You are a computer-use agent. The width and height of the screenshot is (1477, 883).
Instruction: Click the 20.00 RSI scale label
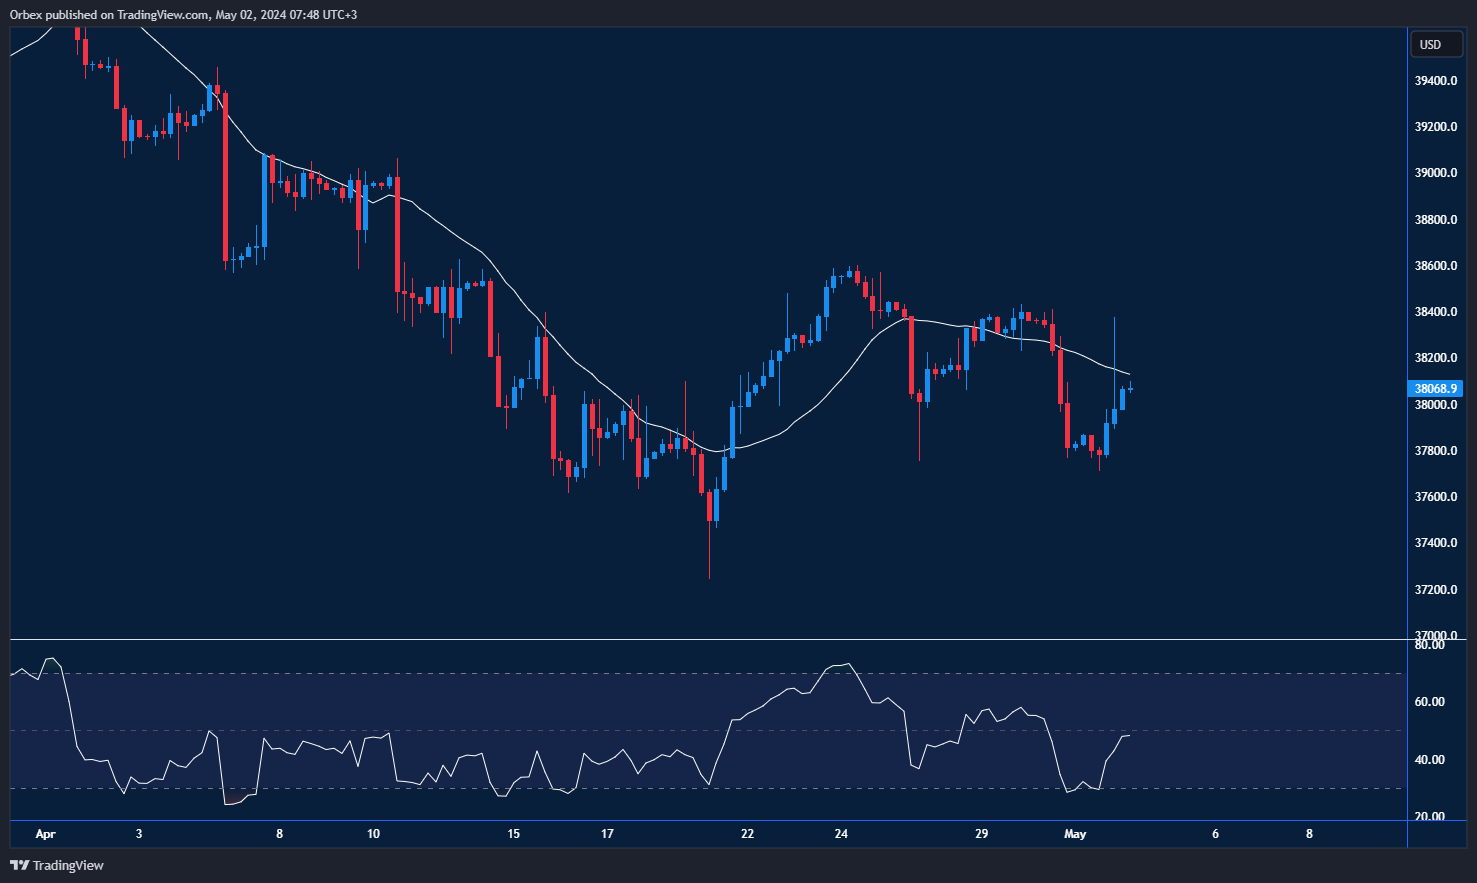pyautogui.click(x=1430, y=817)
